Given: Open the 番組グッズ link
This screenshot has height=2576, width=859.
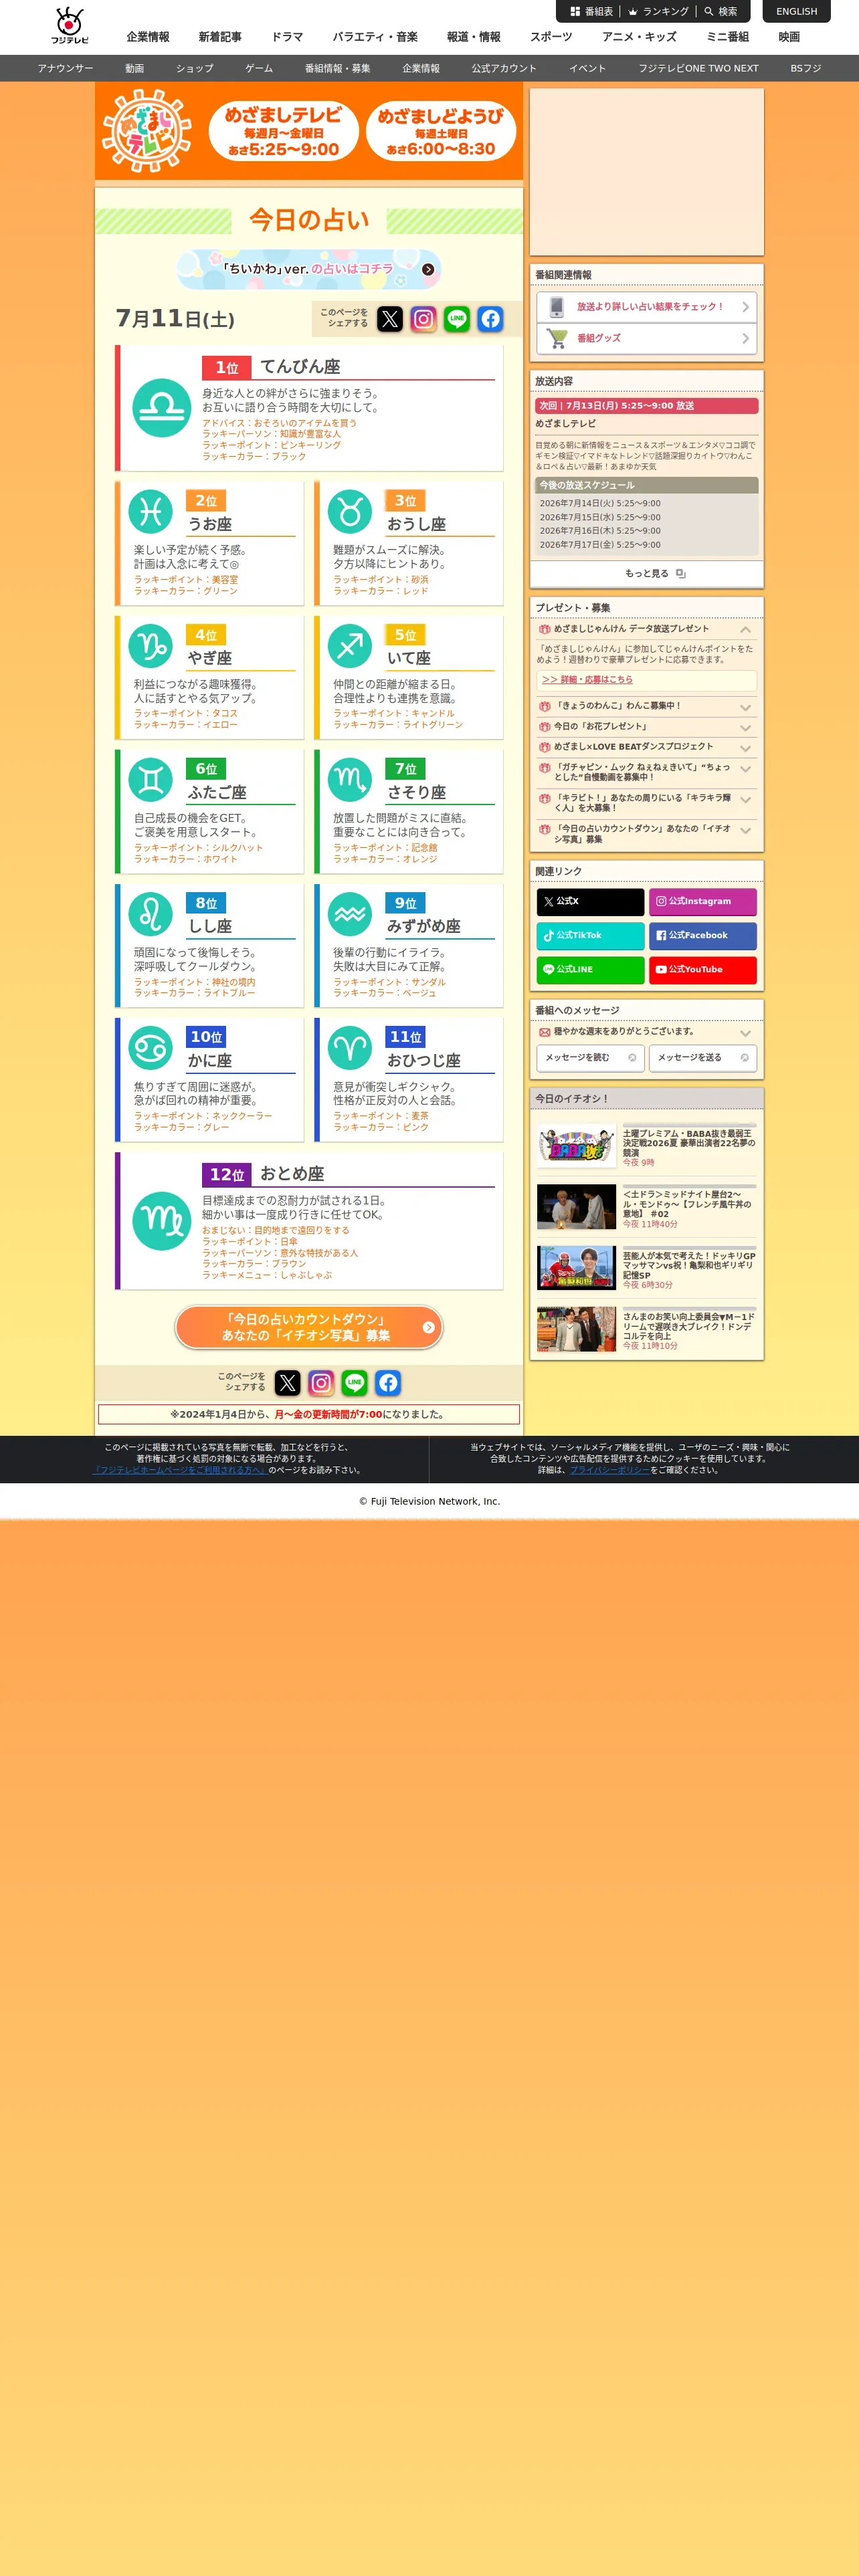Looking at the screenshot, I should [x=646, y=338].
